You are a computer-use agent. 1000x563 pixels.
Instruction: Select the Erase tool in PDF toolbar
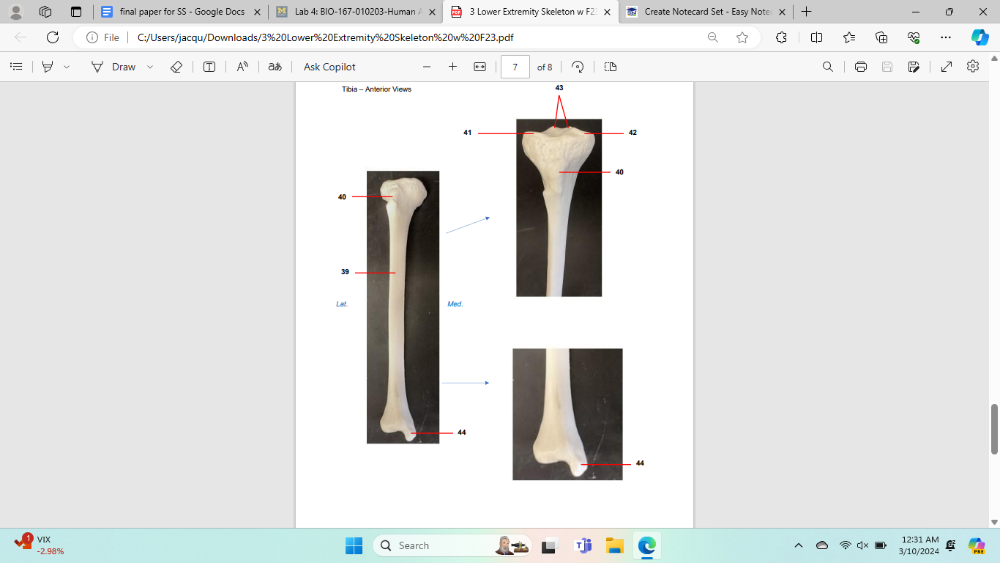[176, 67]
